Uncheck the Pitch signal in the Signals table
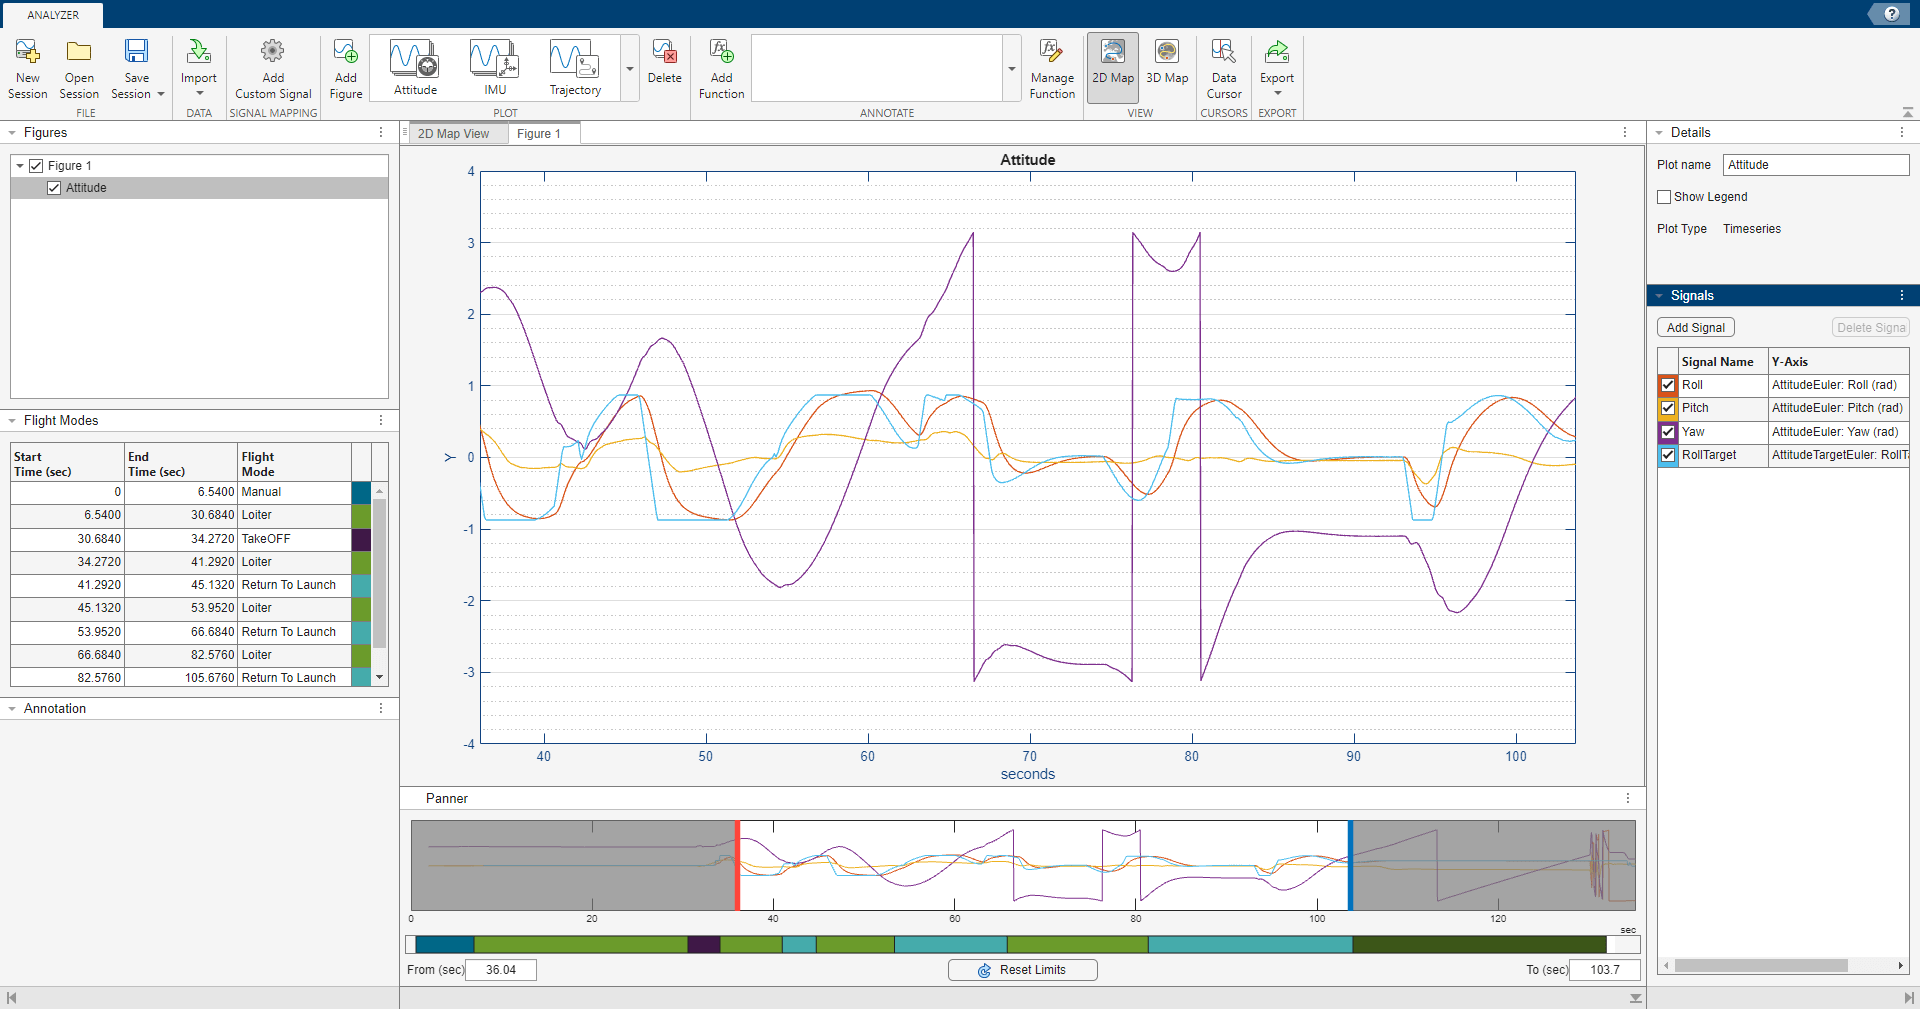Image resolution: width=1920 pixels, height=1009 pixels. coord(1668,408)
